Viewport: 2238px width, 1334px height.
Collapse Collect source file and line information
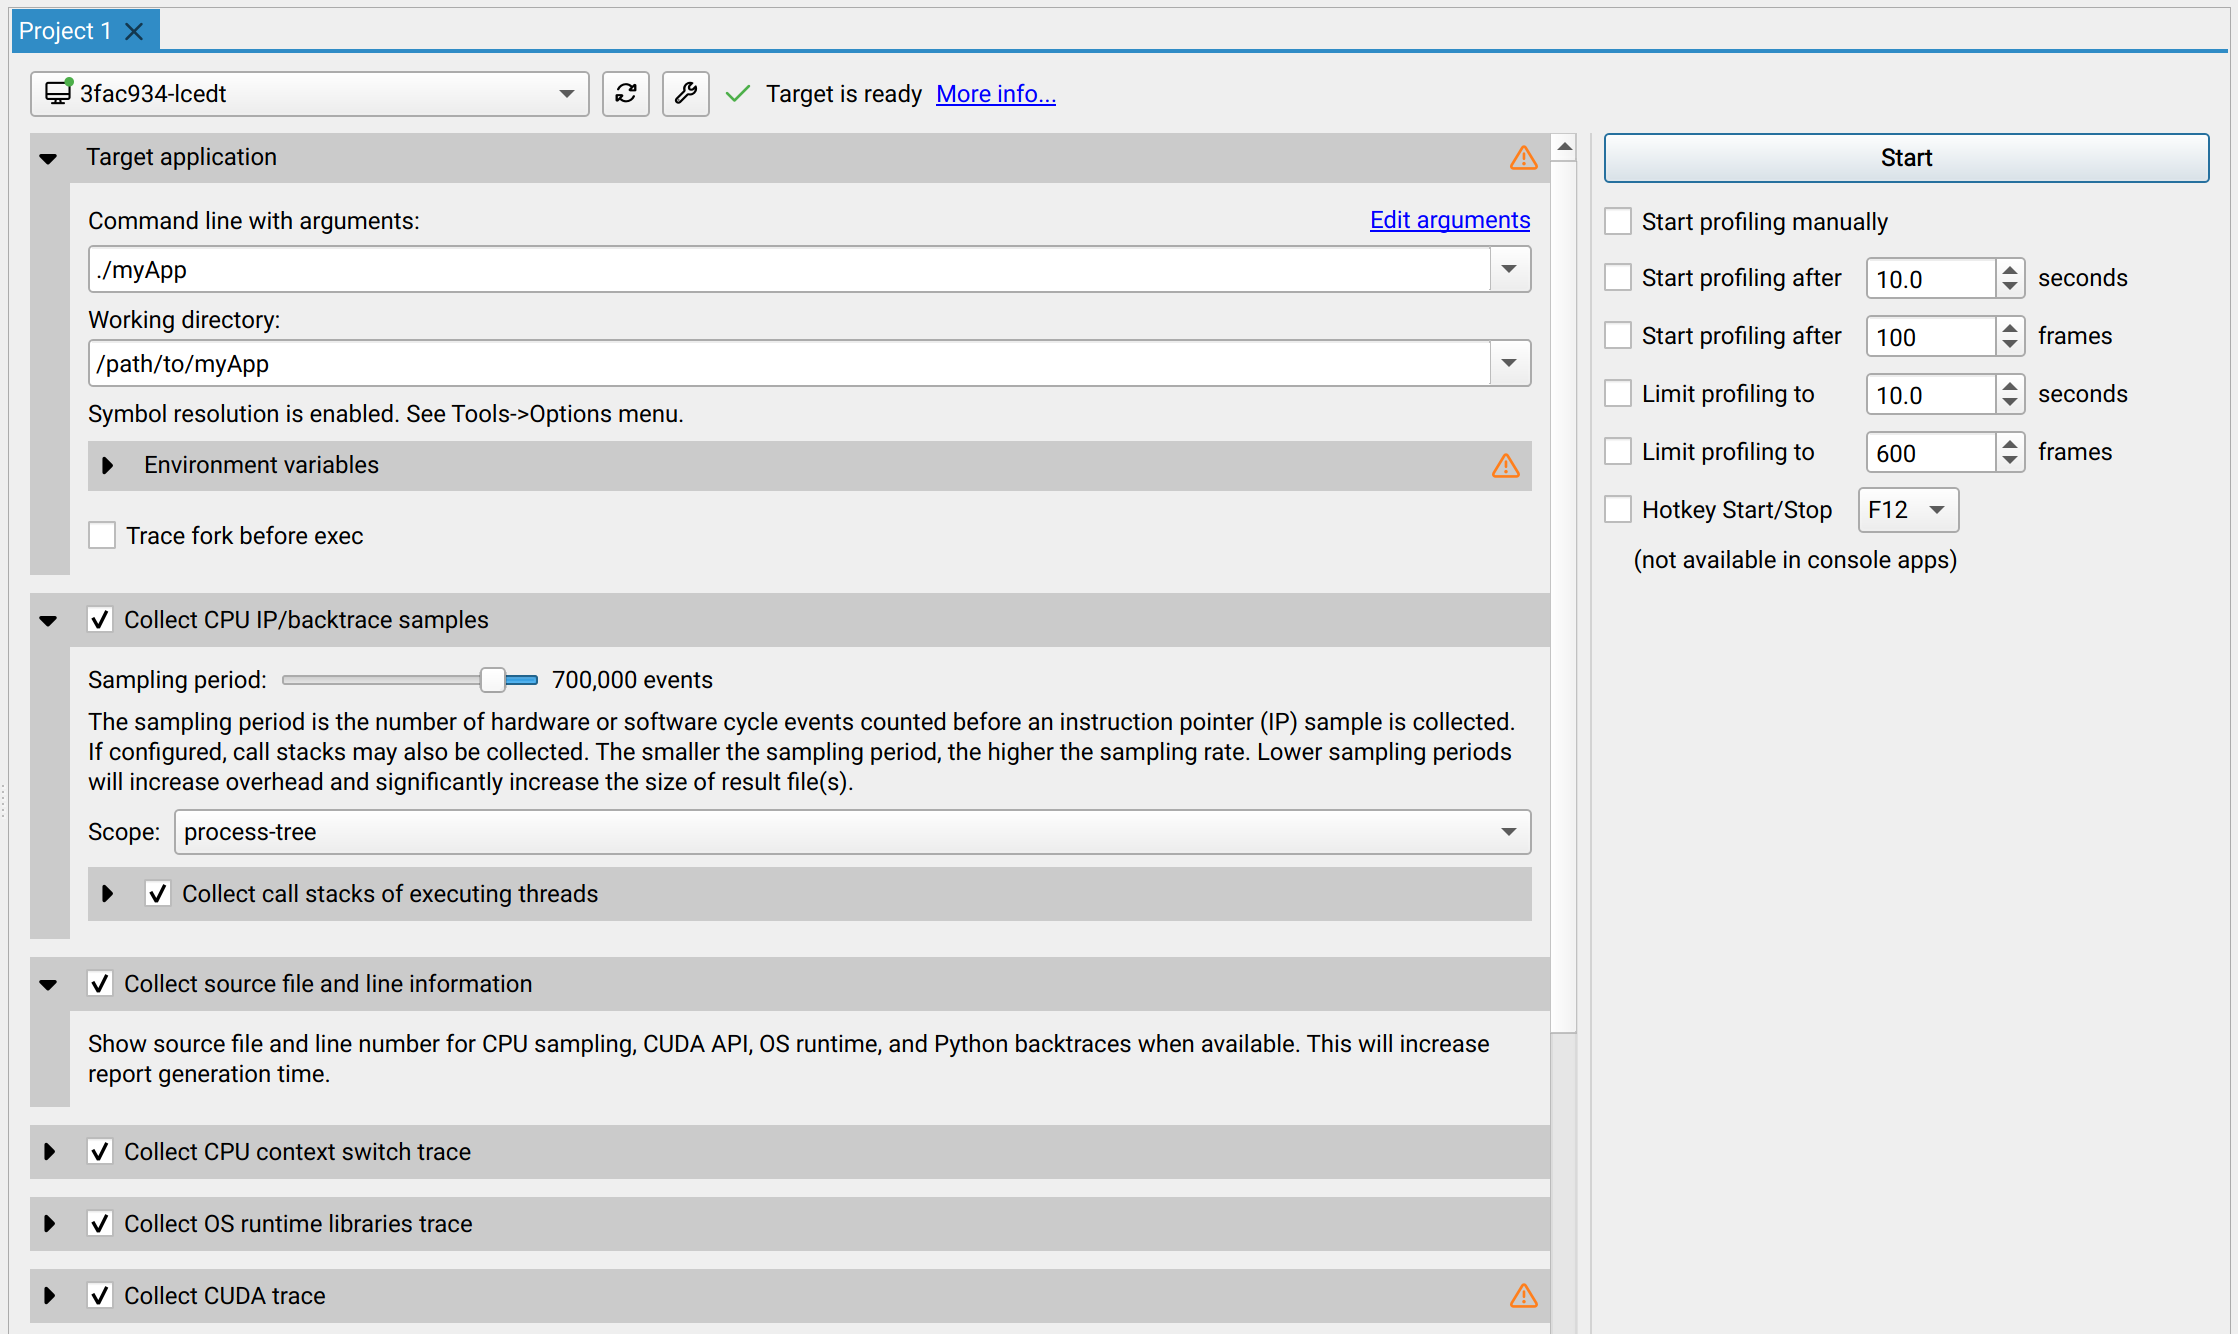click(x=48, y=985)
